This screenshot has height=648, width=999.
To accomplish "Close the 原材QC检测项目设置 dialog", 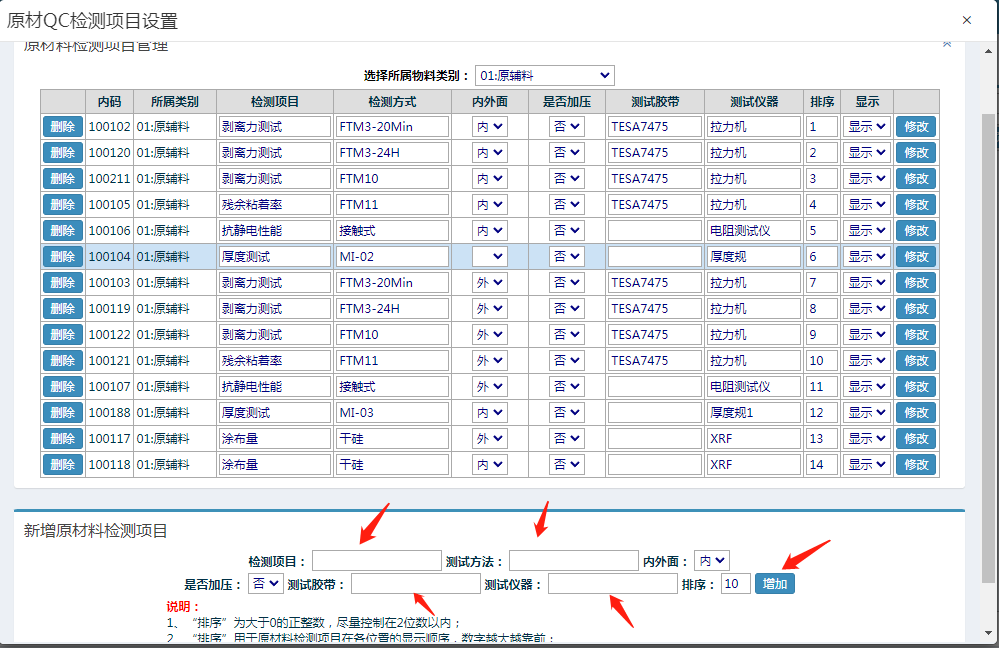I will [x=966, y=20].
